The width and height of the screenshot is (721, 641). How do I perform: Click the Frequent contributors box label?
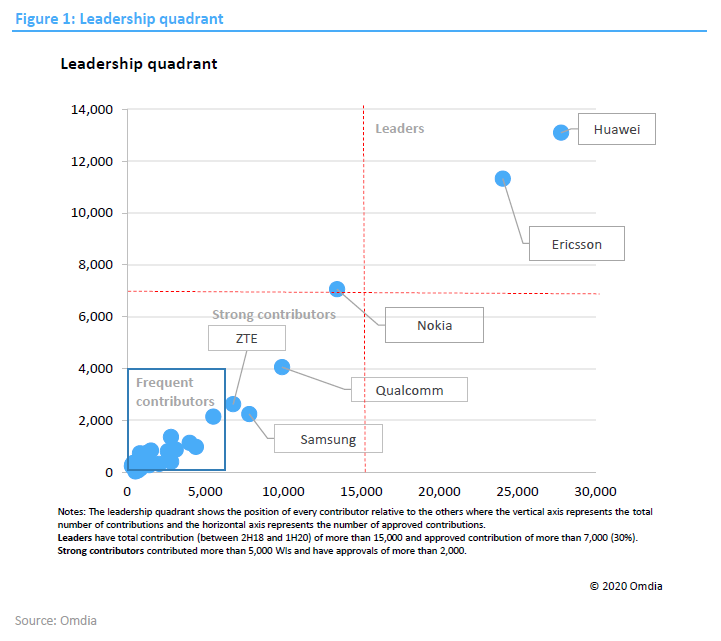(175, 392)
